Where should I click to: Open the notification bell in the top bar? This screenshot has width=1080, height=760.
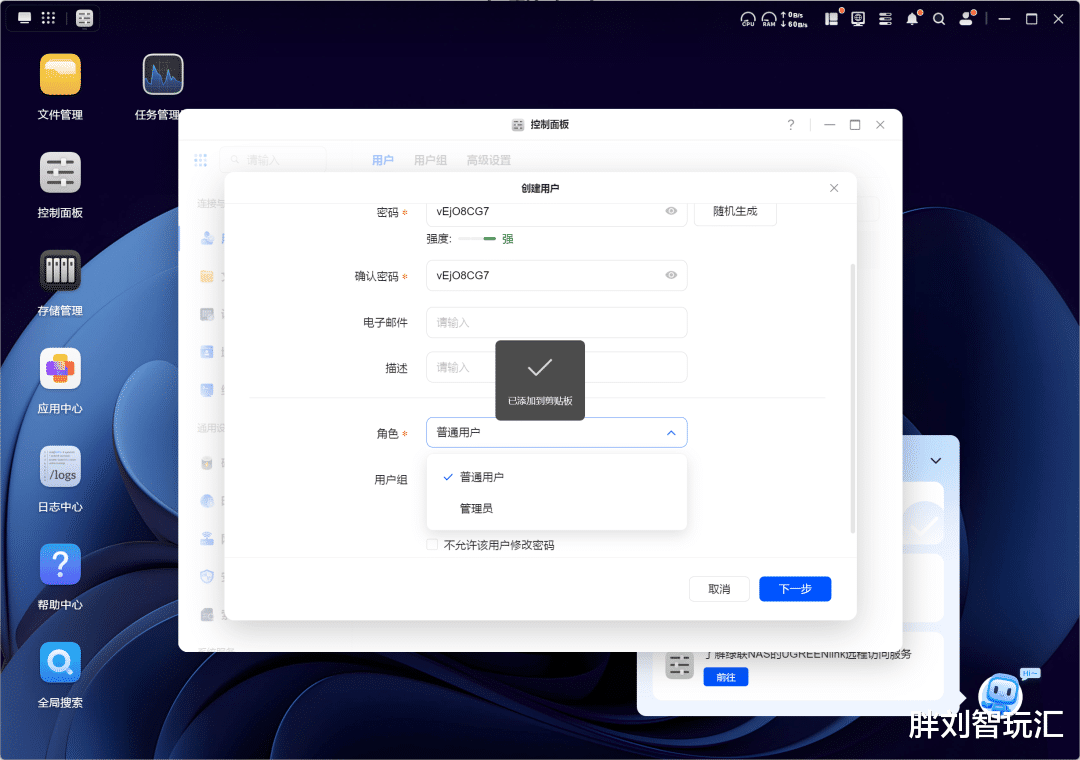pyautogui.click(x=913, y=19)
